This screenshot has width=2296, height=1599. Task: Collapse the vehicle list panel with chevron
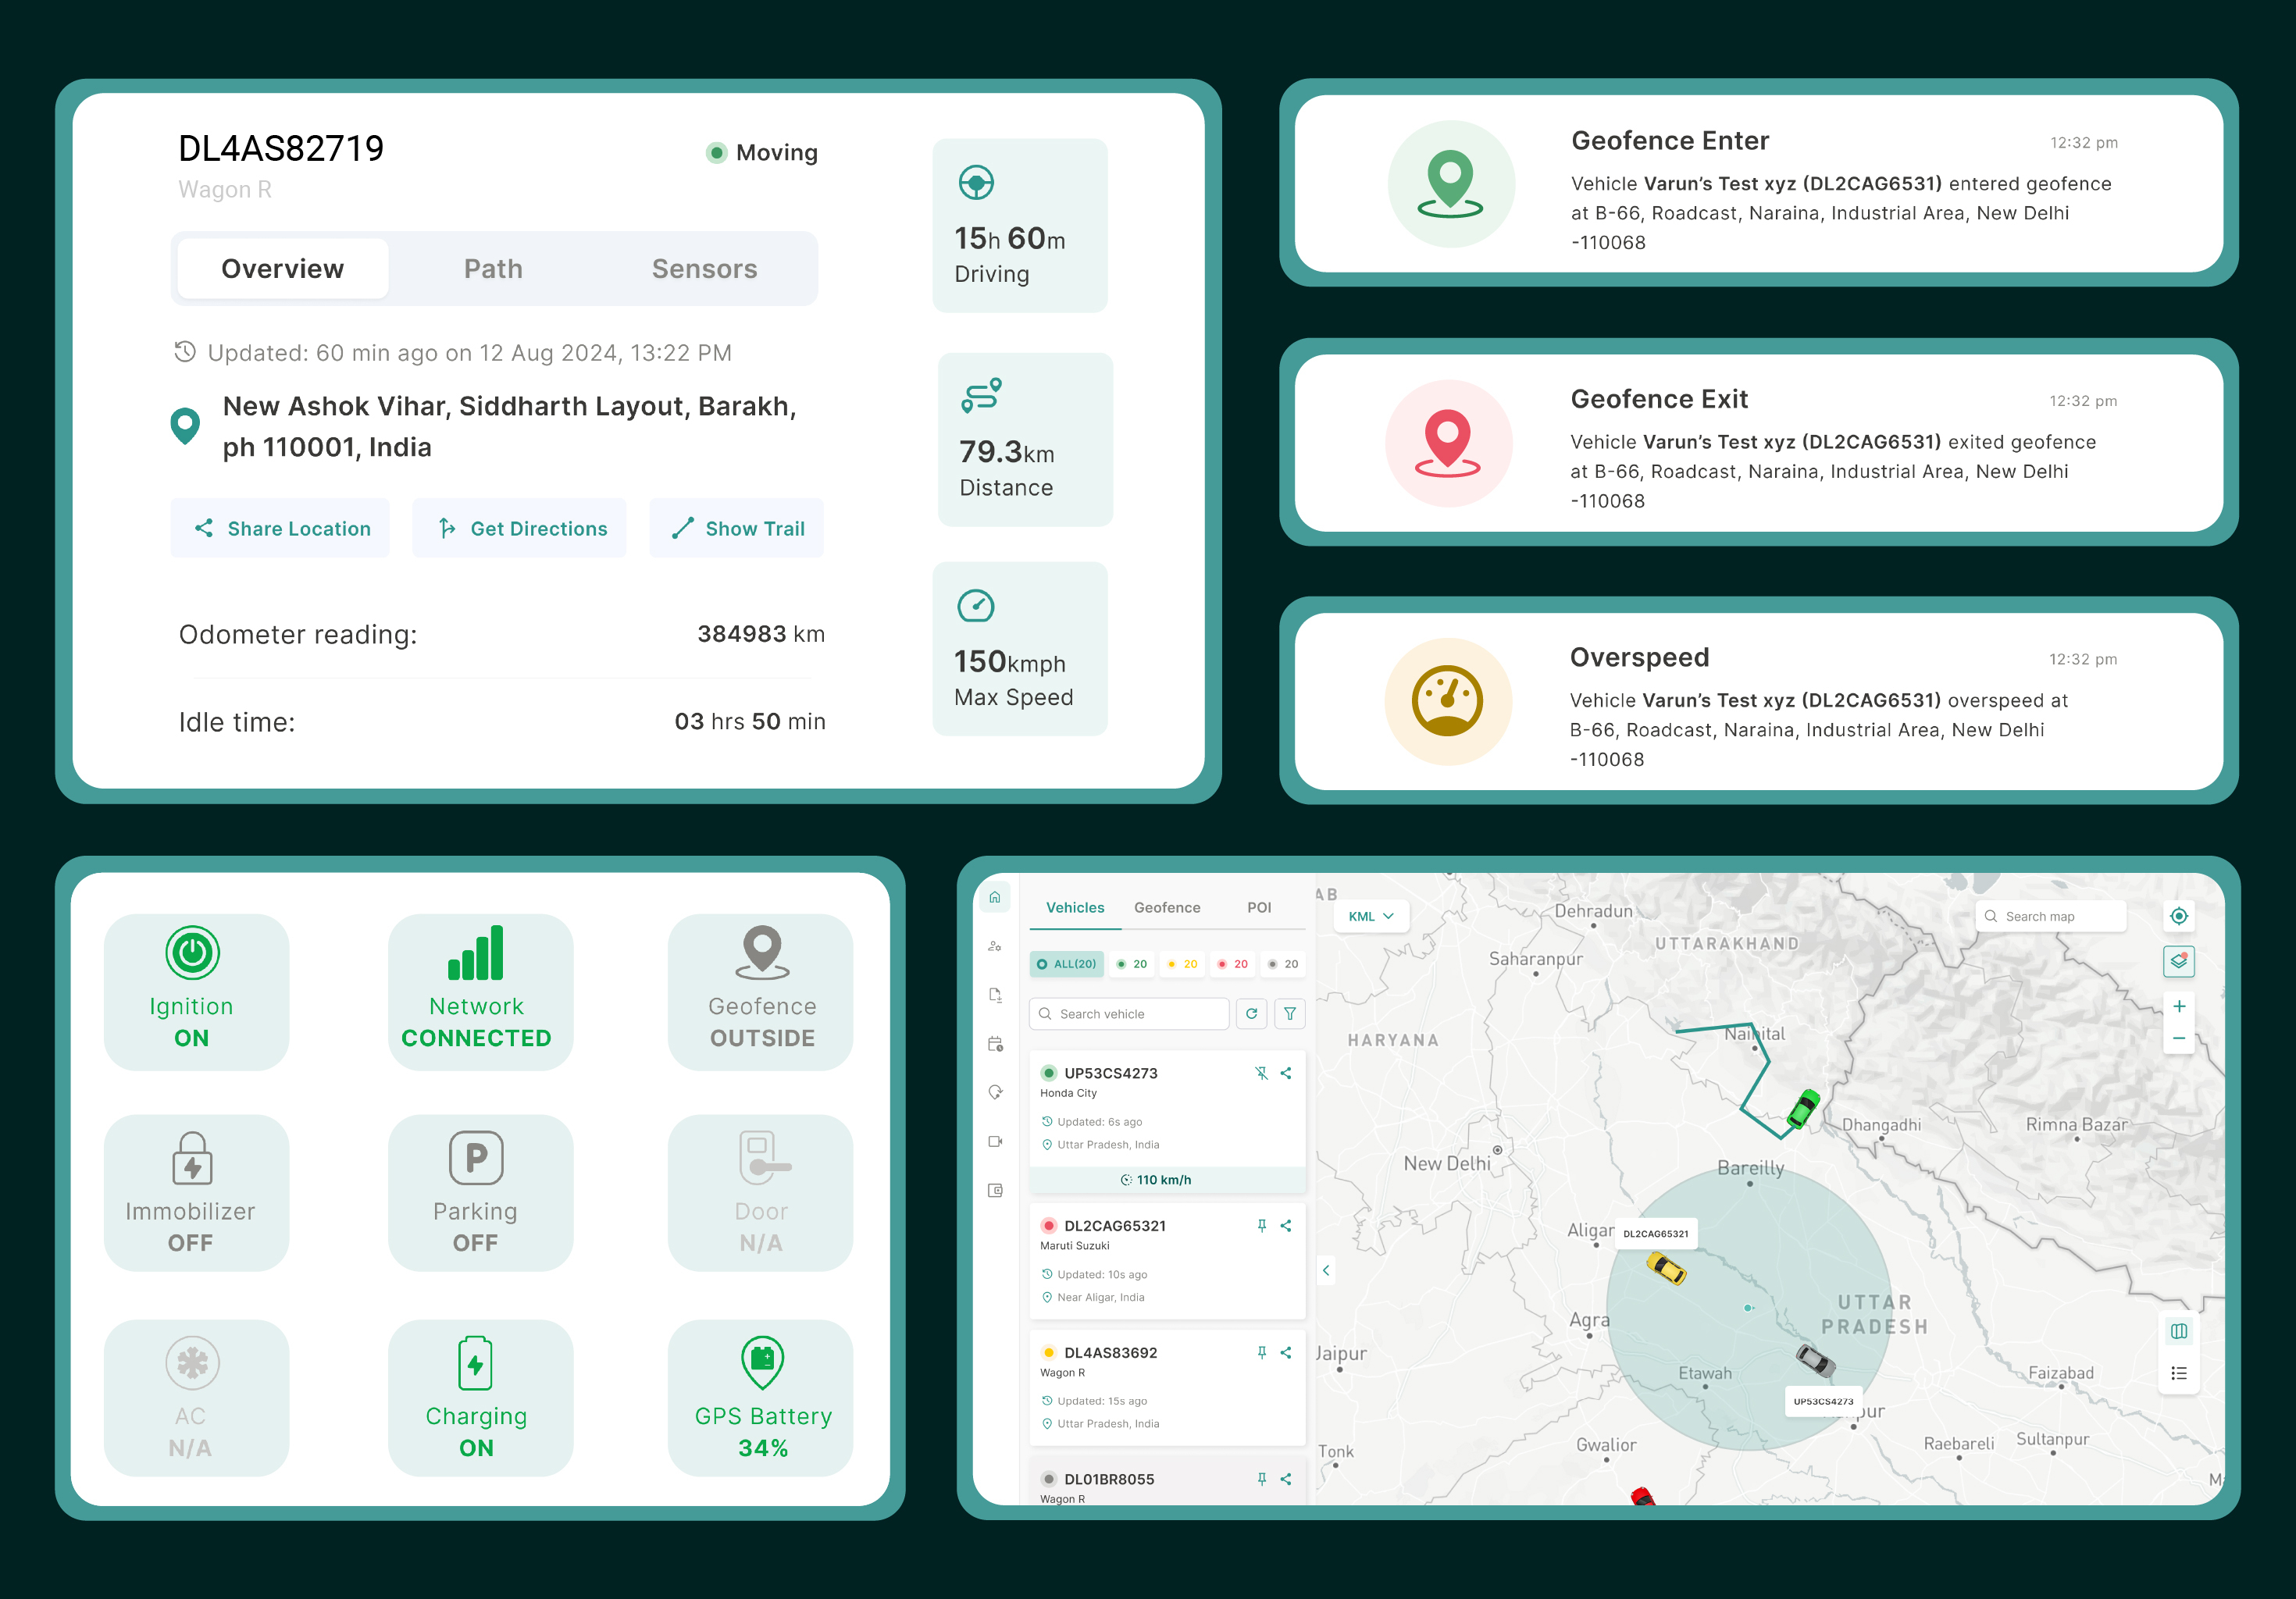click(1326, 1270)
